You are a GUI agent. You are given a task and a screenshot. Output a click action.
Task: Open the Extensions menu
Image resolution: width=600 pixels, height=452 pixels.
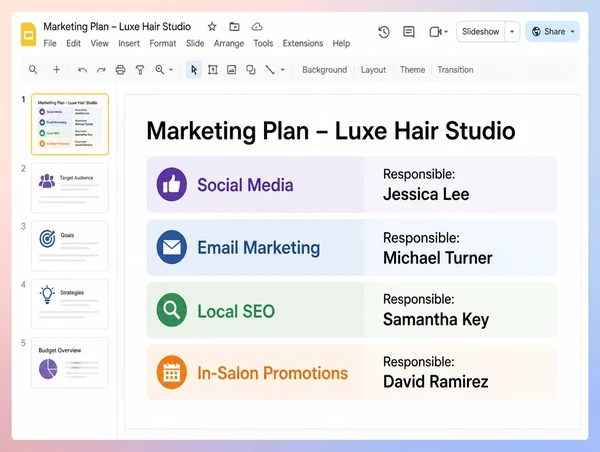coord(303,43)
